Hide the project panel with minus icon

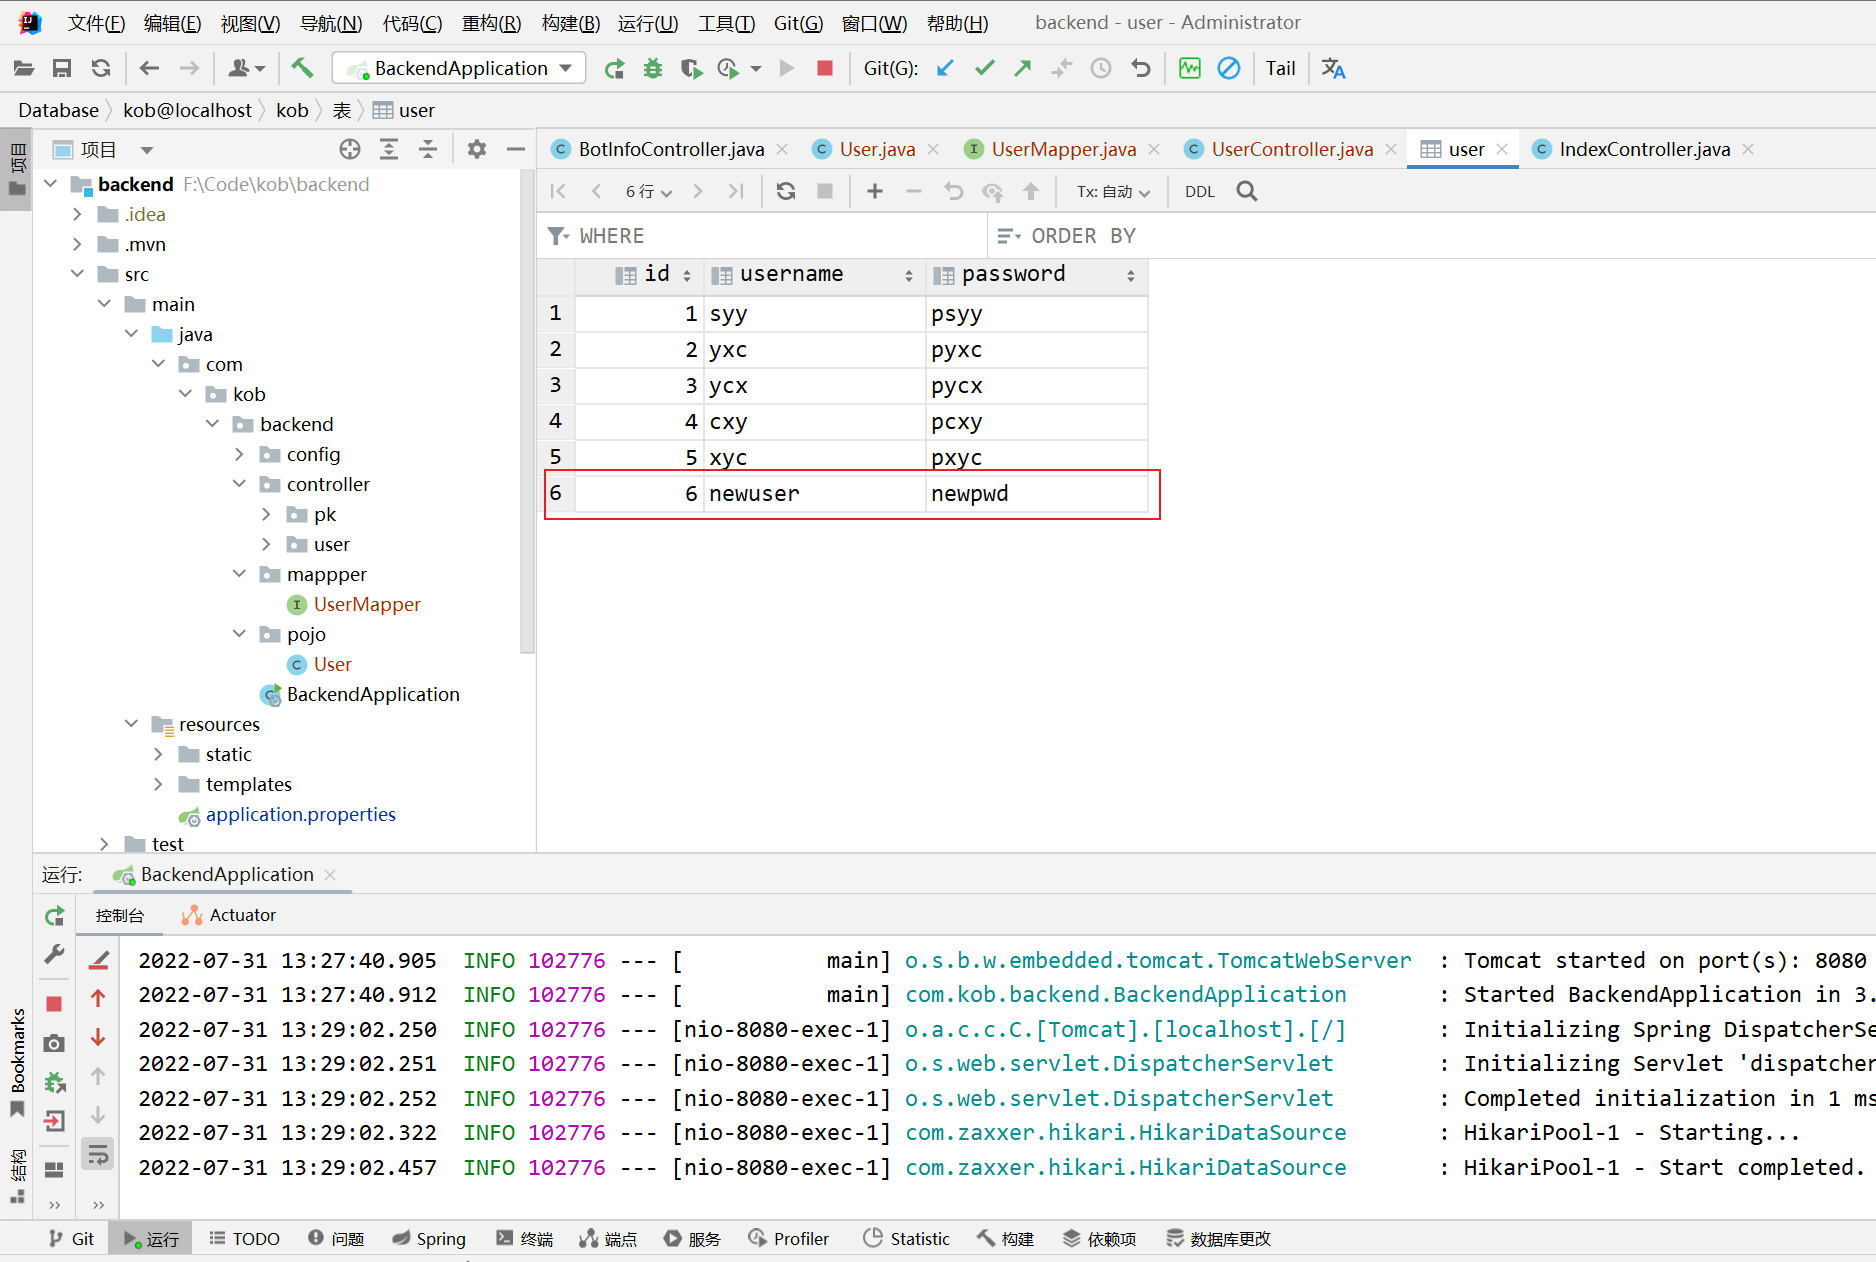pyautogui.click(x=516, y=149)
